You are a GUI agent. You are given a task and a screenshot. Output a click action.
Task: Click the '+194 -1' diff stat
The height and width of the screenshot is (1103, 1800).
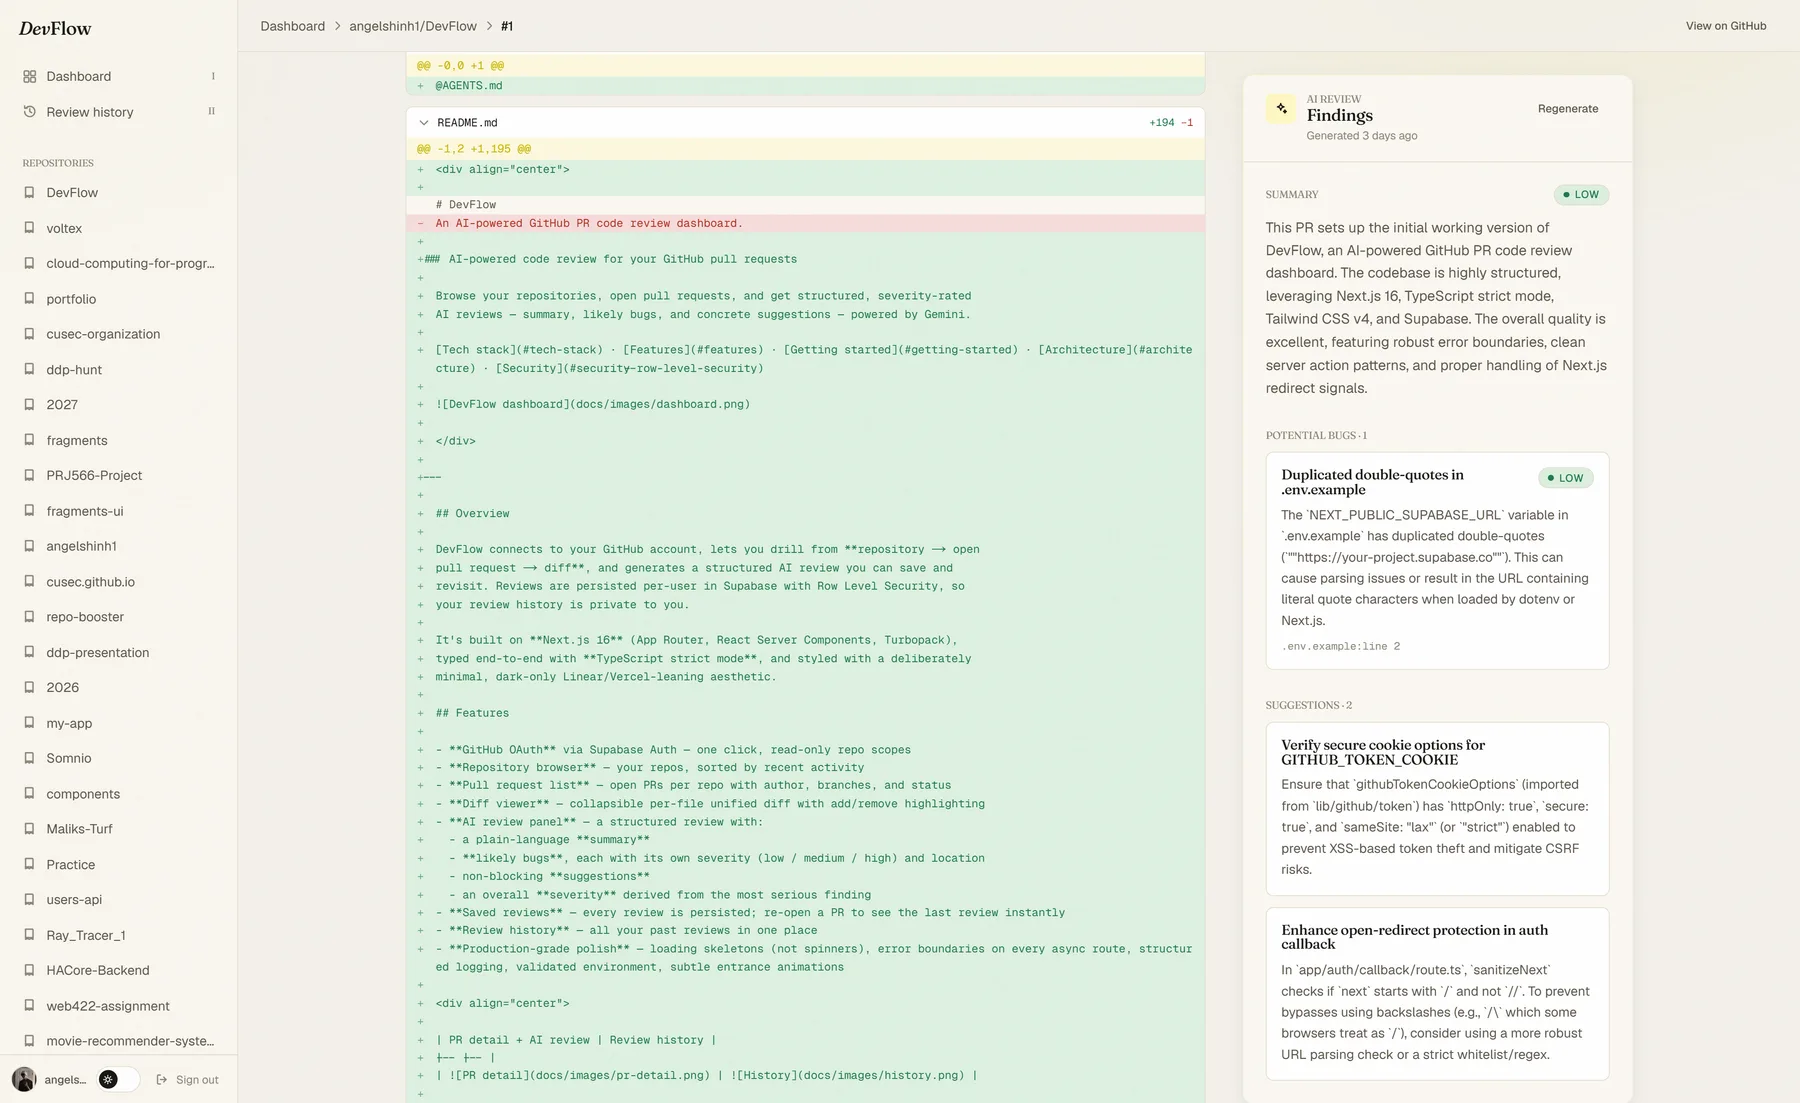[1171, 123]
